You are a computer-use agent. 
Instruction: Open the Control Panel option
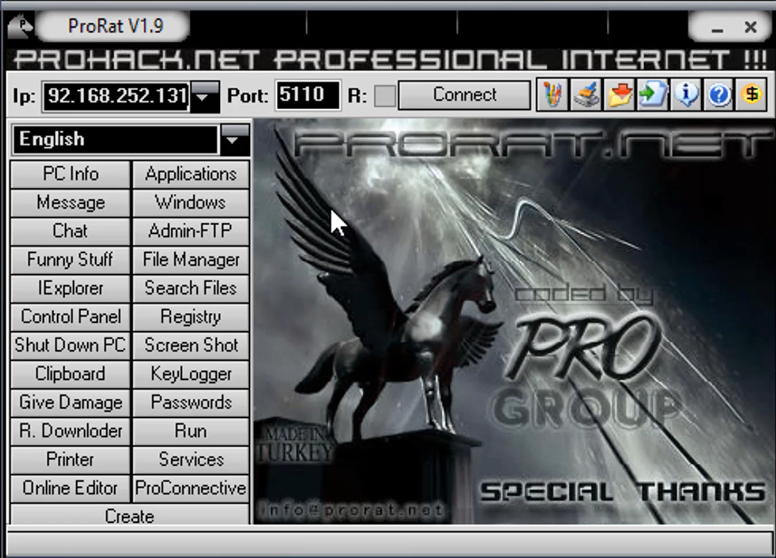[70, 317]
